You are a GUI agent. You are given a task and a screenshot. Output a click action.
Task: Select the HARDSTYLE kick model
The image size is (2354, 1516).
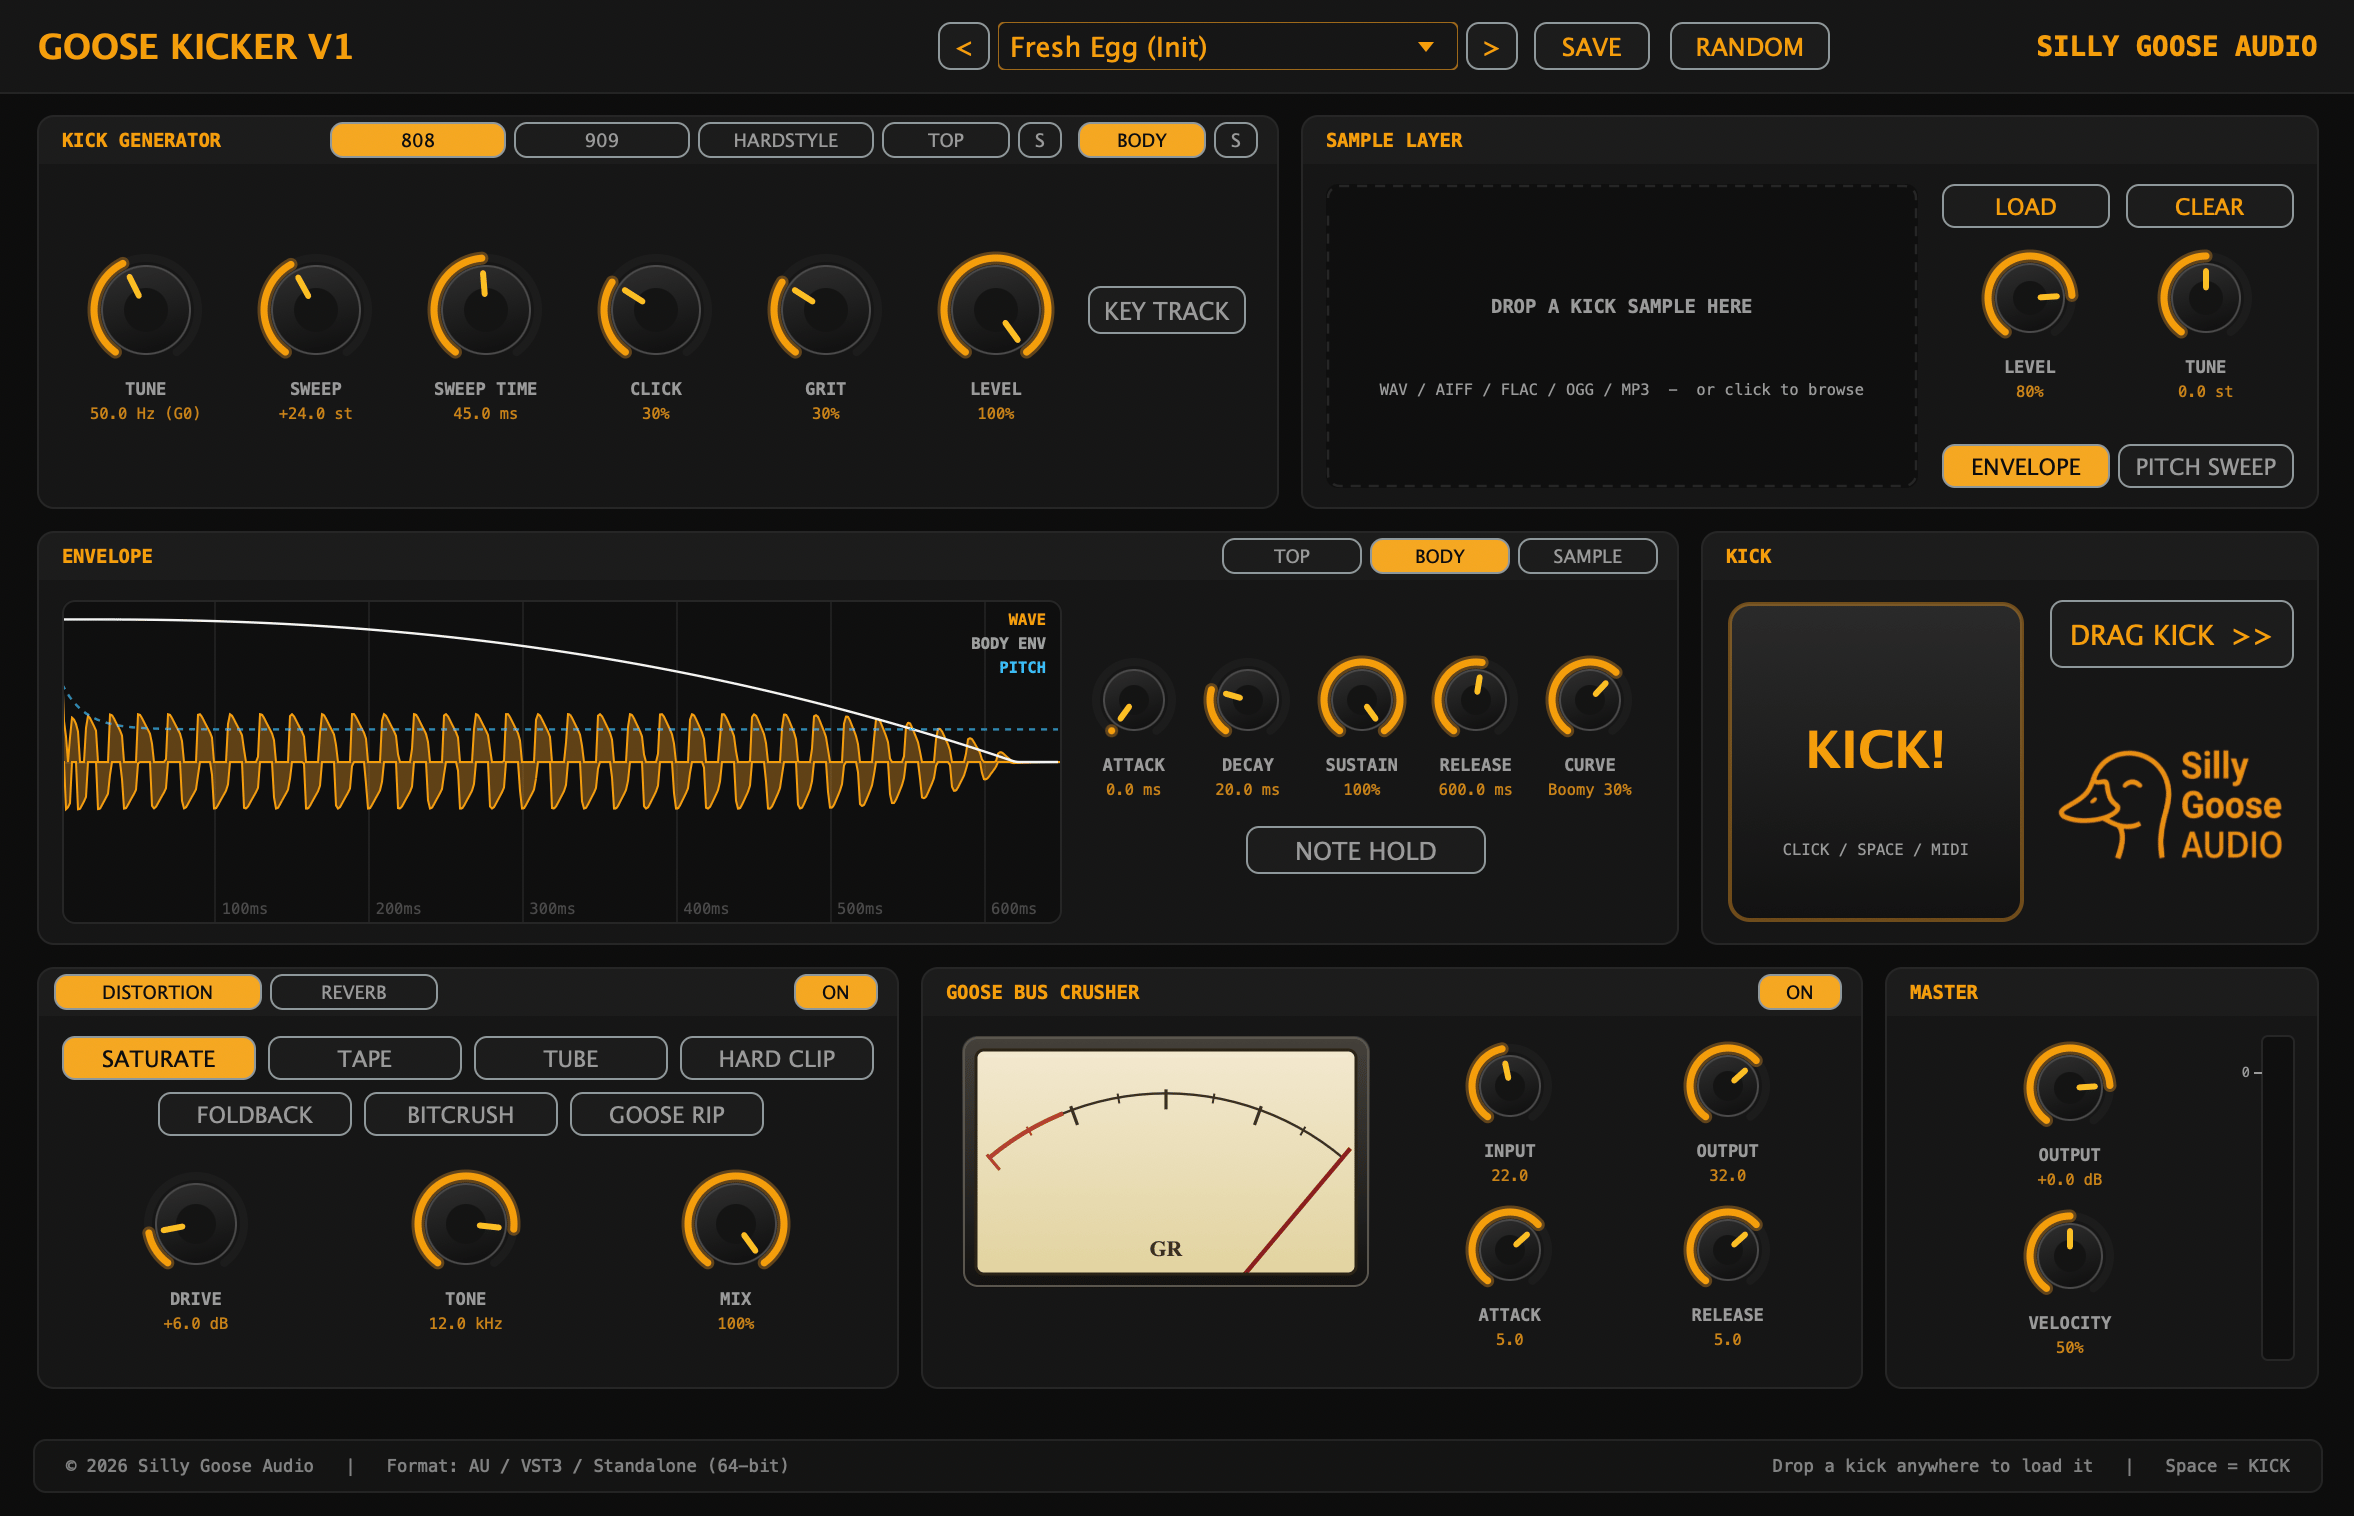pos(786,140)
